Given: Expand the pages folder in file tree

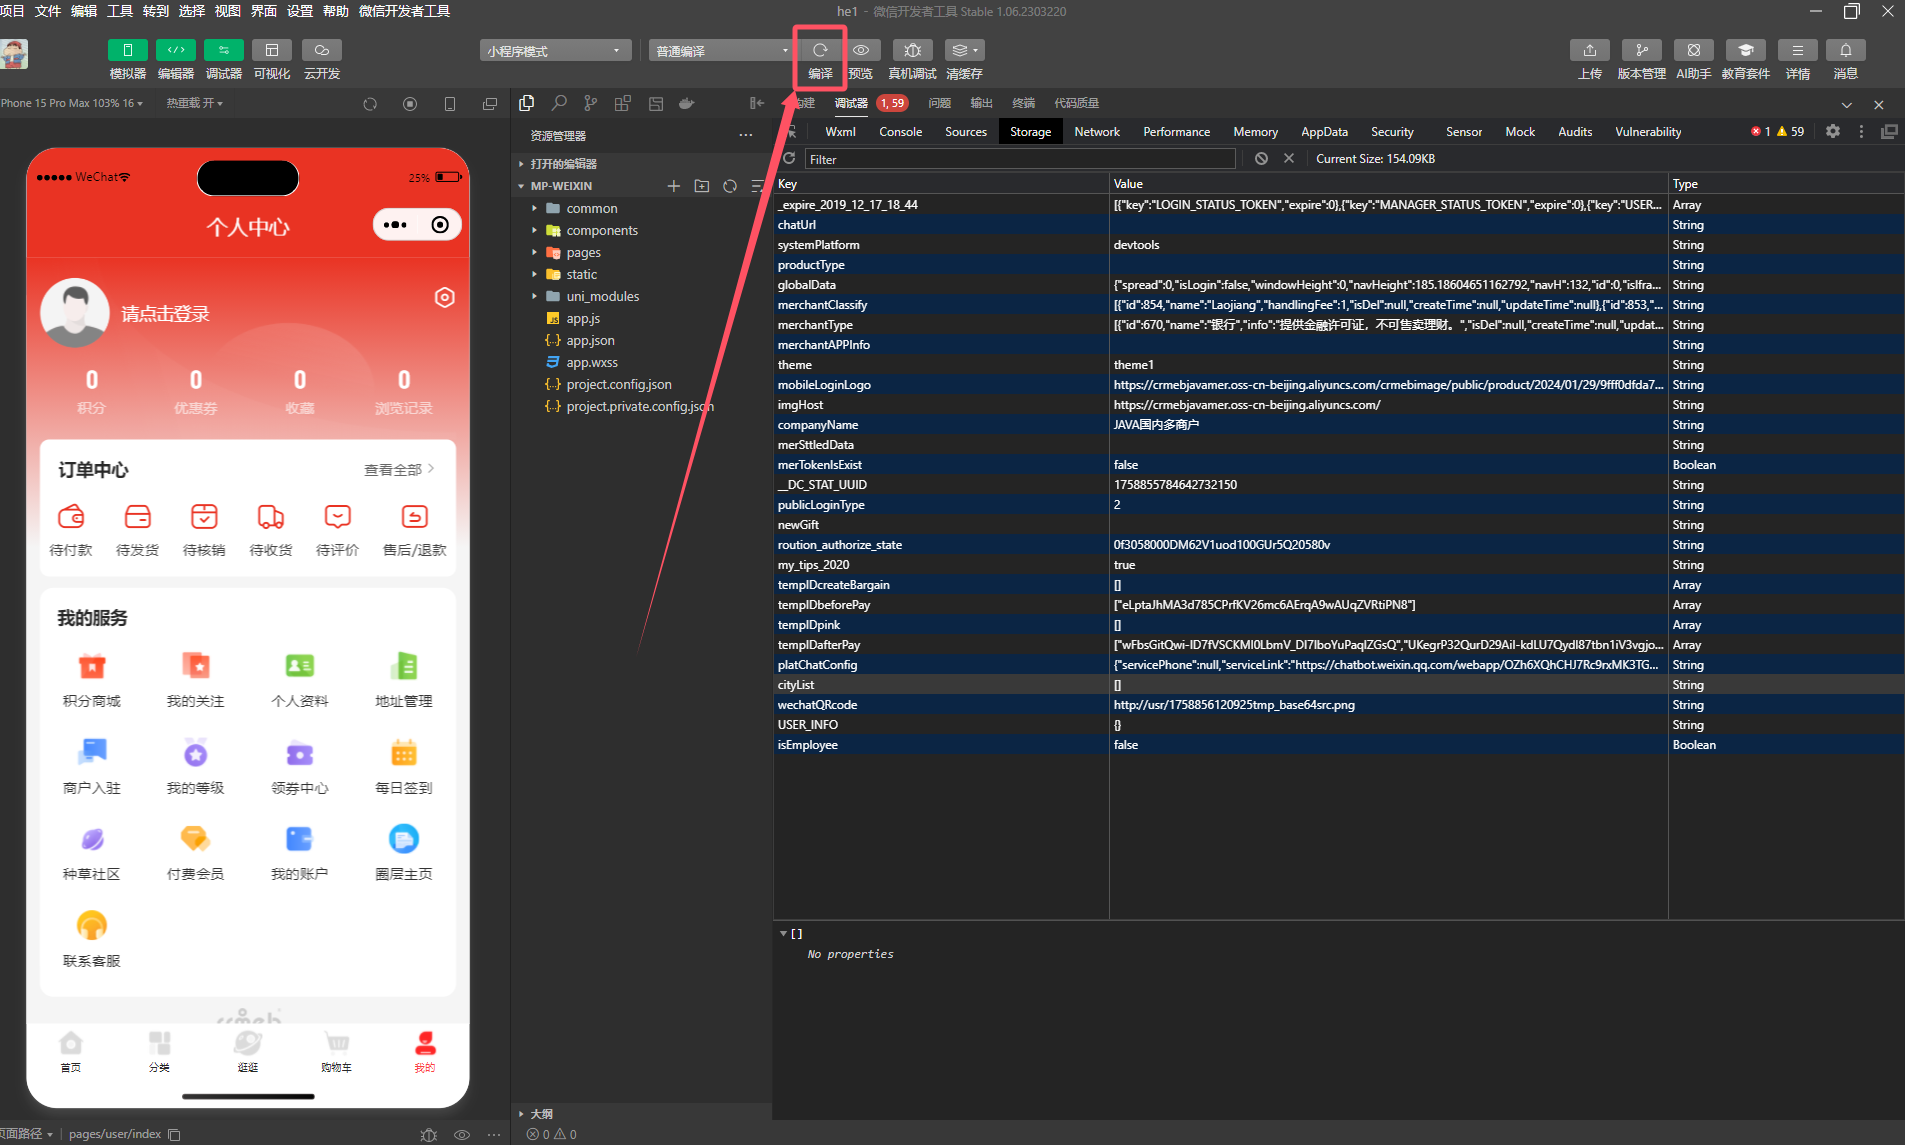Looking at the screenshot, I should [x=583, y=253].
